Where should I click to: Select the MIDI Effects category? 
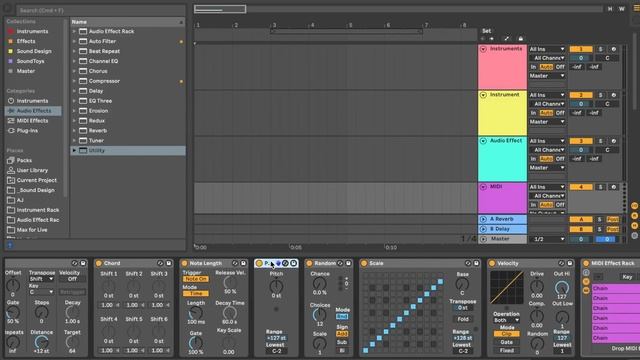(x=32, y=121)
